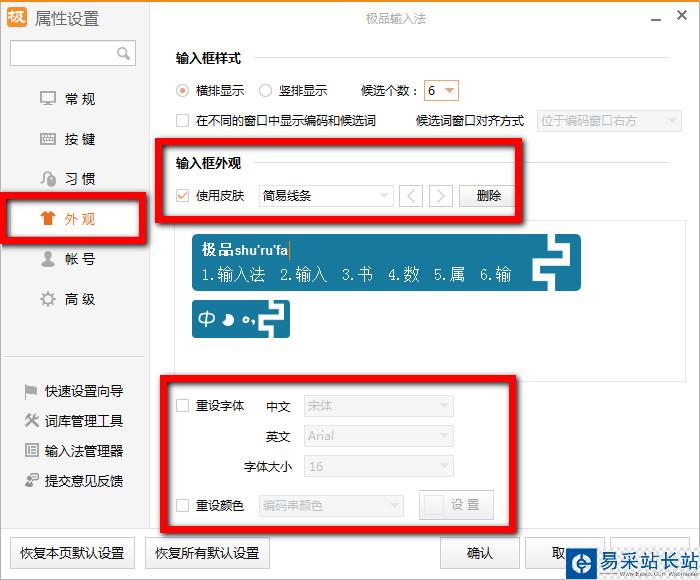Click the list icon for 输入法管理器

pos(31,450)
